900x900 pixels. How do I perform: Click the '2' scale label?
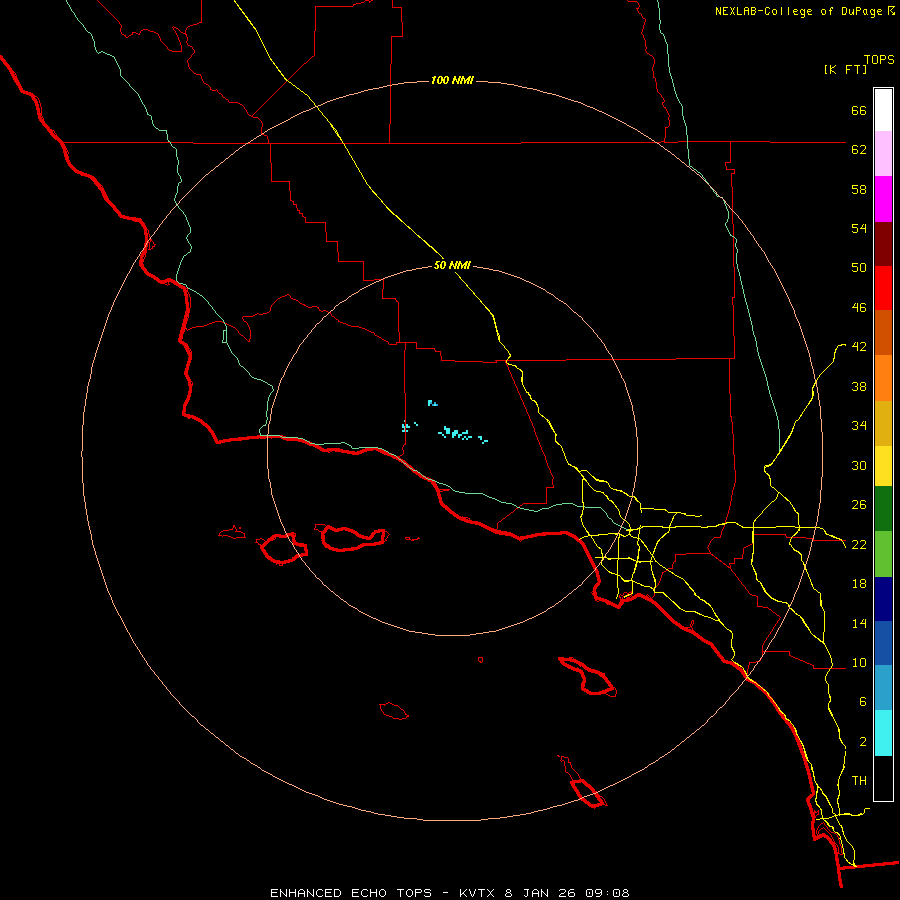863,742
